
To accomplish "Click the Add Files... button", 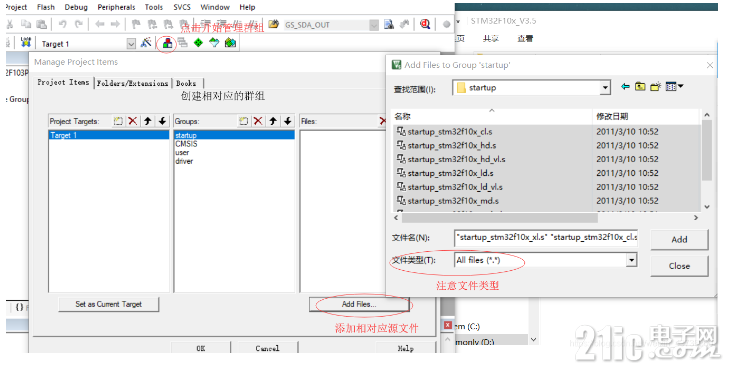I will [x=359, y=304].
